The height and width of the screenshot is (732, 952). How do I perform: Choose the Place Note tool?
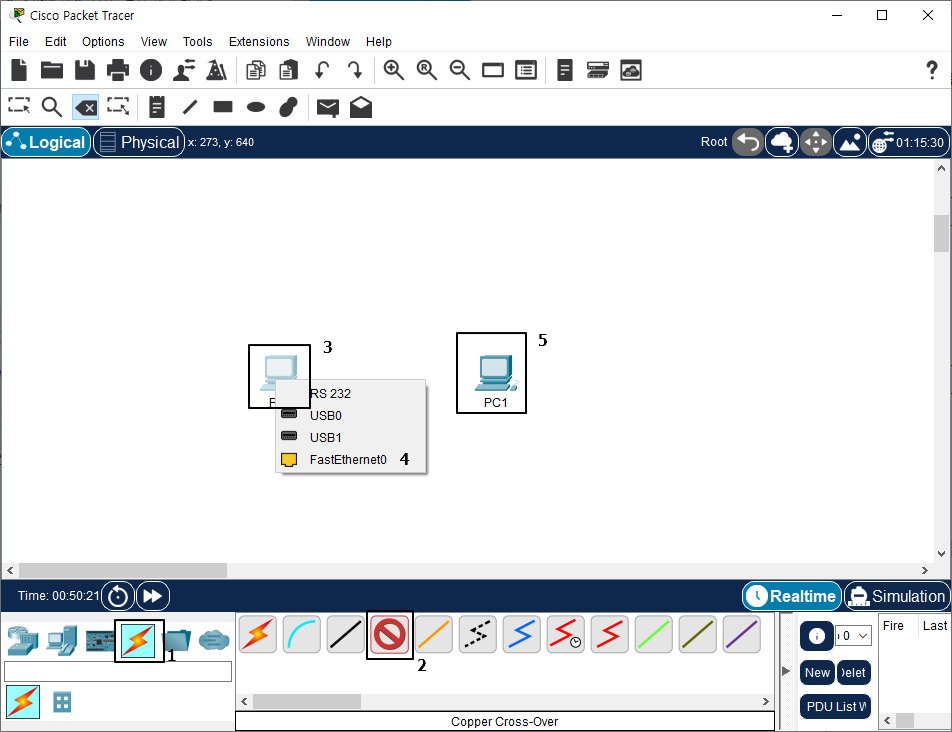coord(157,107)
